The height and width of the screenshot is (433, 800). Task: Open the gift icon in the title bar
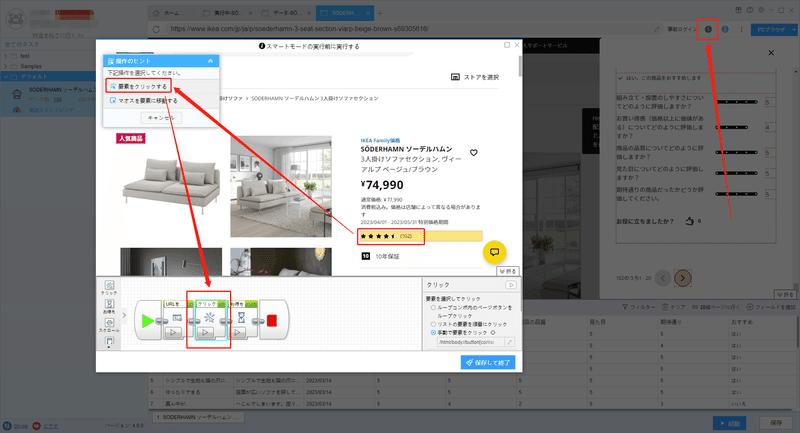(738, 10)
